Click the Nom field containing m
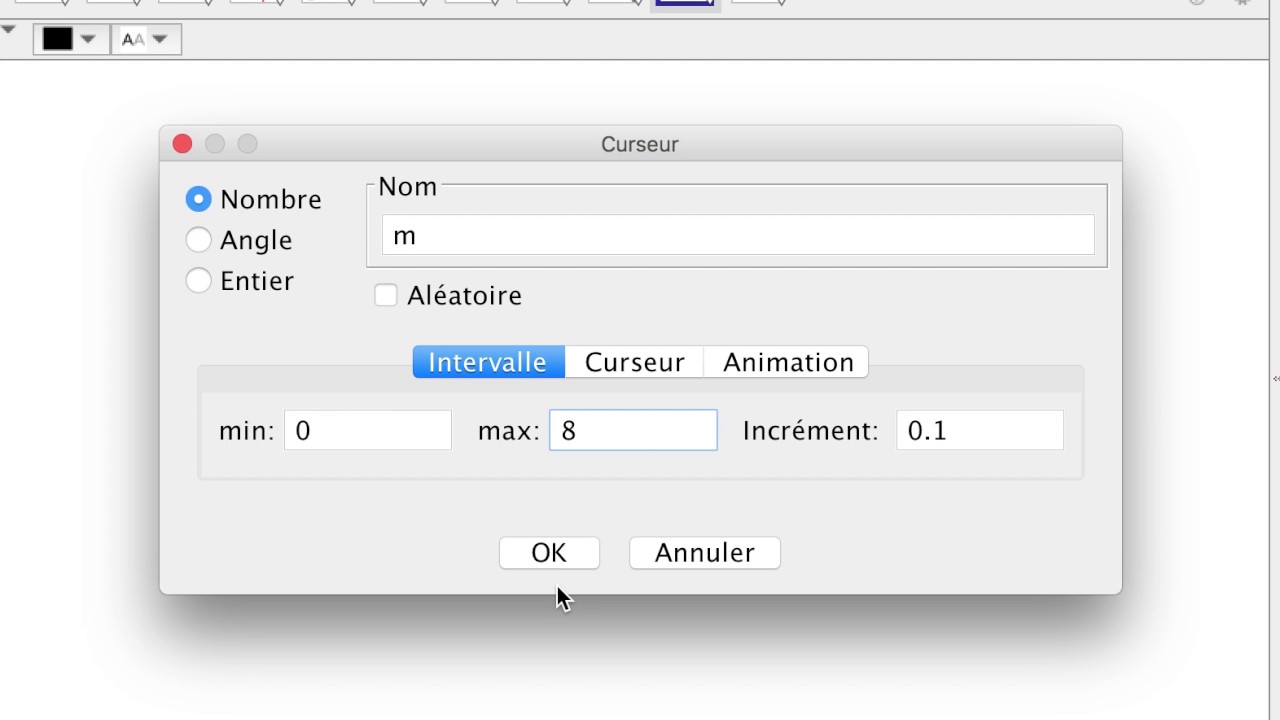The height and width of the screenshot is (720, 1280). pos(738,236)
